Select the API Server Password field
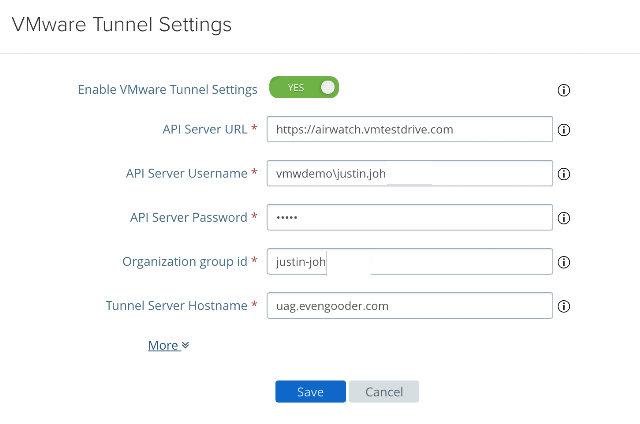The width and height of the screenshot is (640, 424). (x=410, y=217)
